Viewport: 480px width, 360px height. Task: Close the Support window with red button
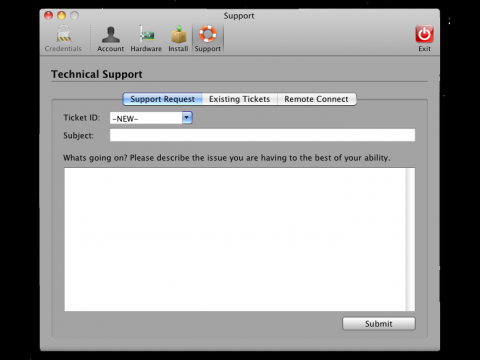tap(49, 15)
